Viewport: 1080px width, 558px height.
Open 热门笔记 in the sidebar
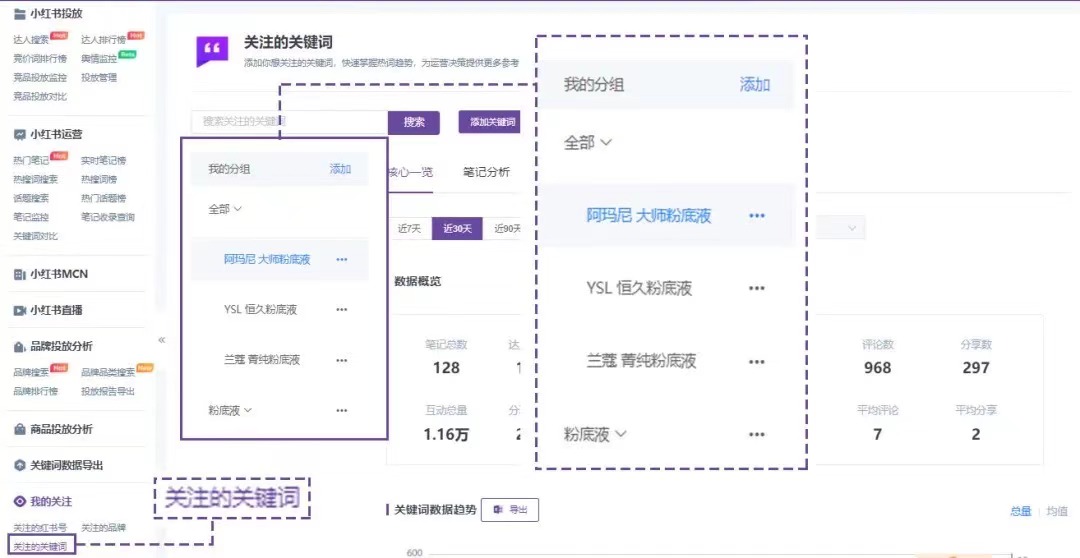point(31,161)
